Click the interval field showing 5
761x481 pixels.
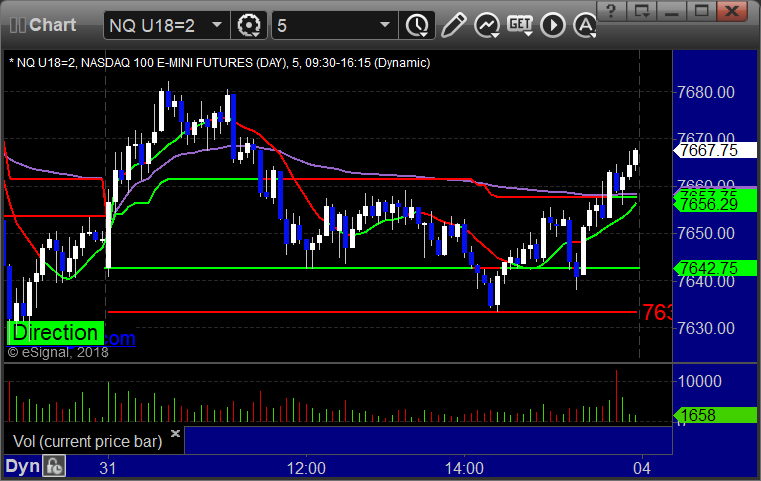(x=335, y=25)
